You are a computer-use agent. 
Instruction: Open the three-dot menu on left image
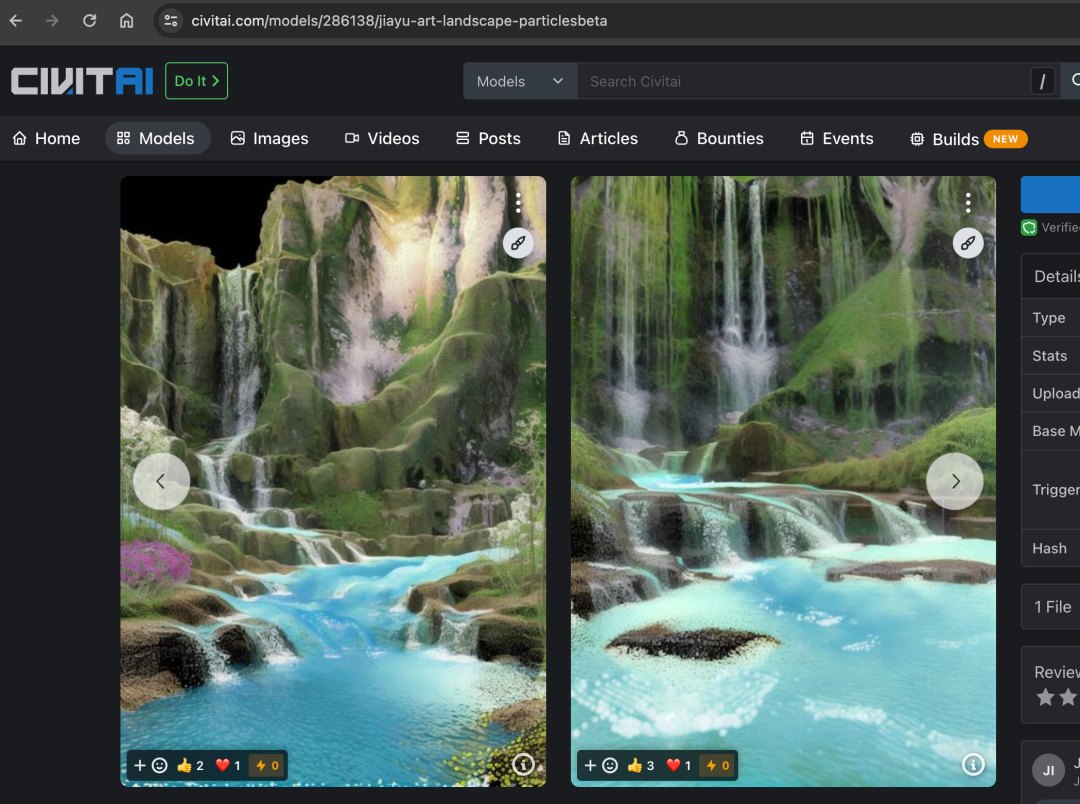click(x=518, y=203)
